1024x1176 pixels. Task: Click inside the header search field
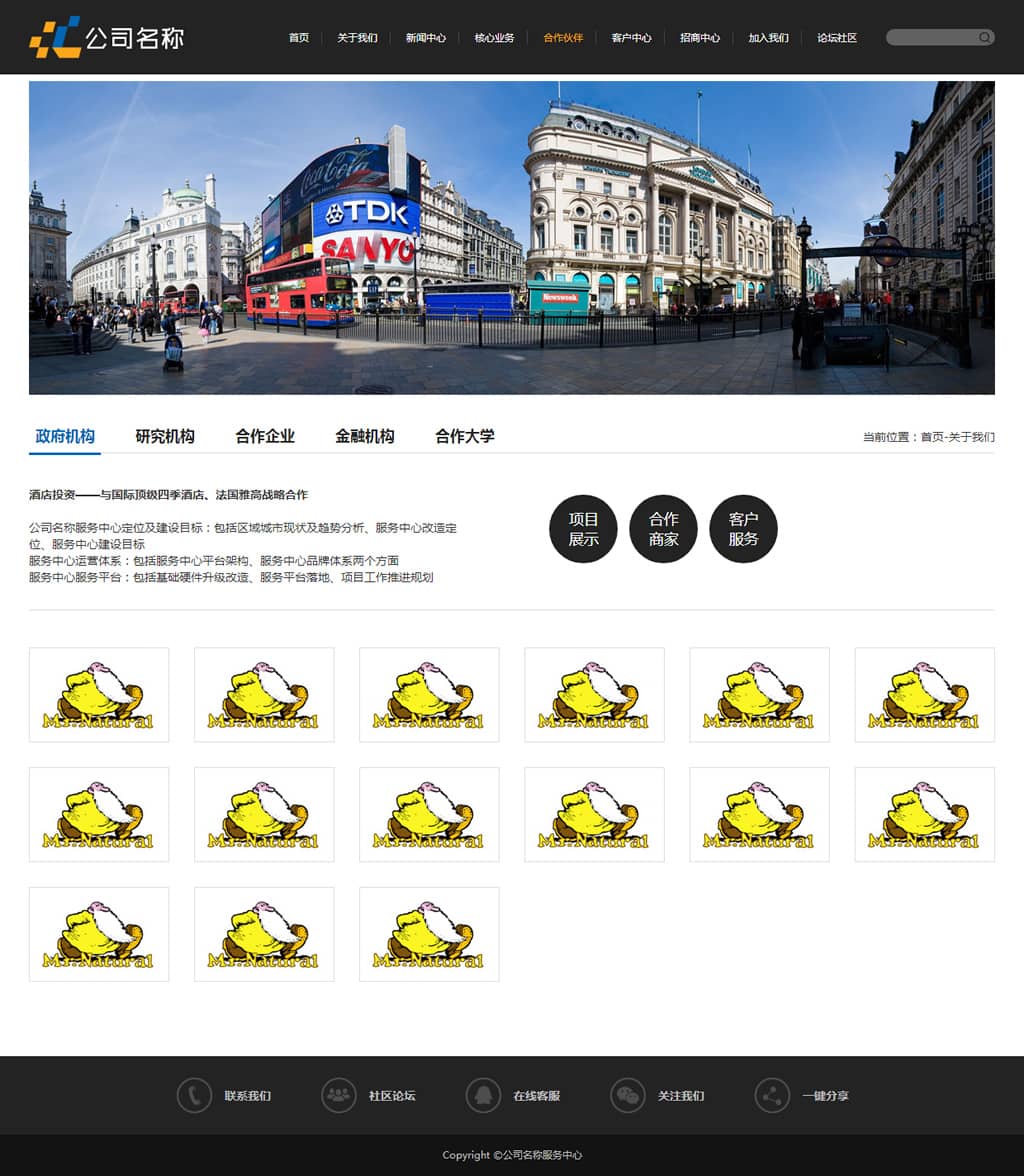(x=930, y=38)
